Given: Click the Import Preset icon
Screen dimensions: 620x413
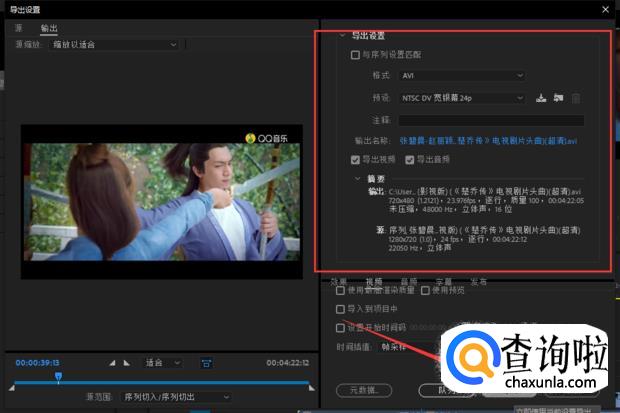Looking at the screenshot, I should pyautogui.click(x=558, y=98).
